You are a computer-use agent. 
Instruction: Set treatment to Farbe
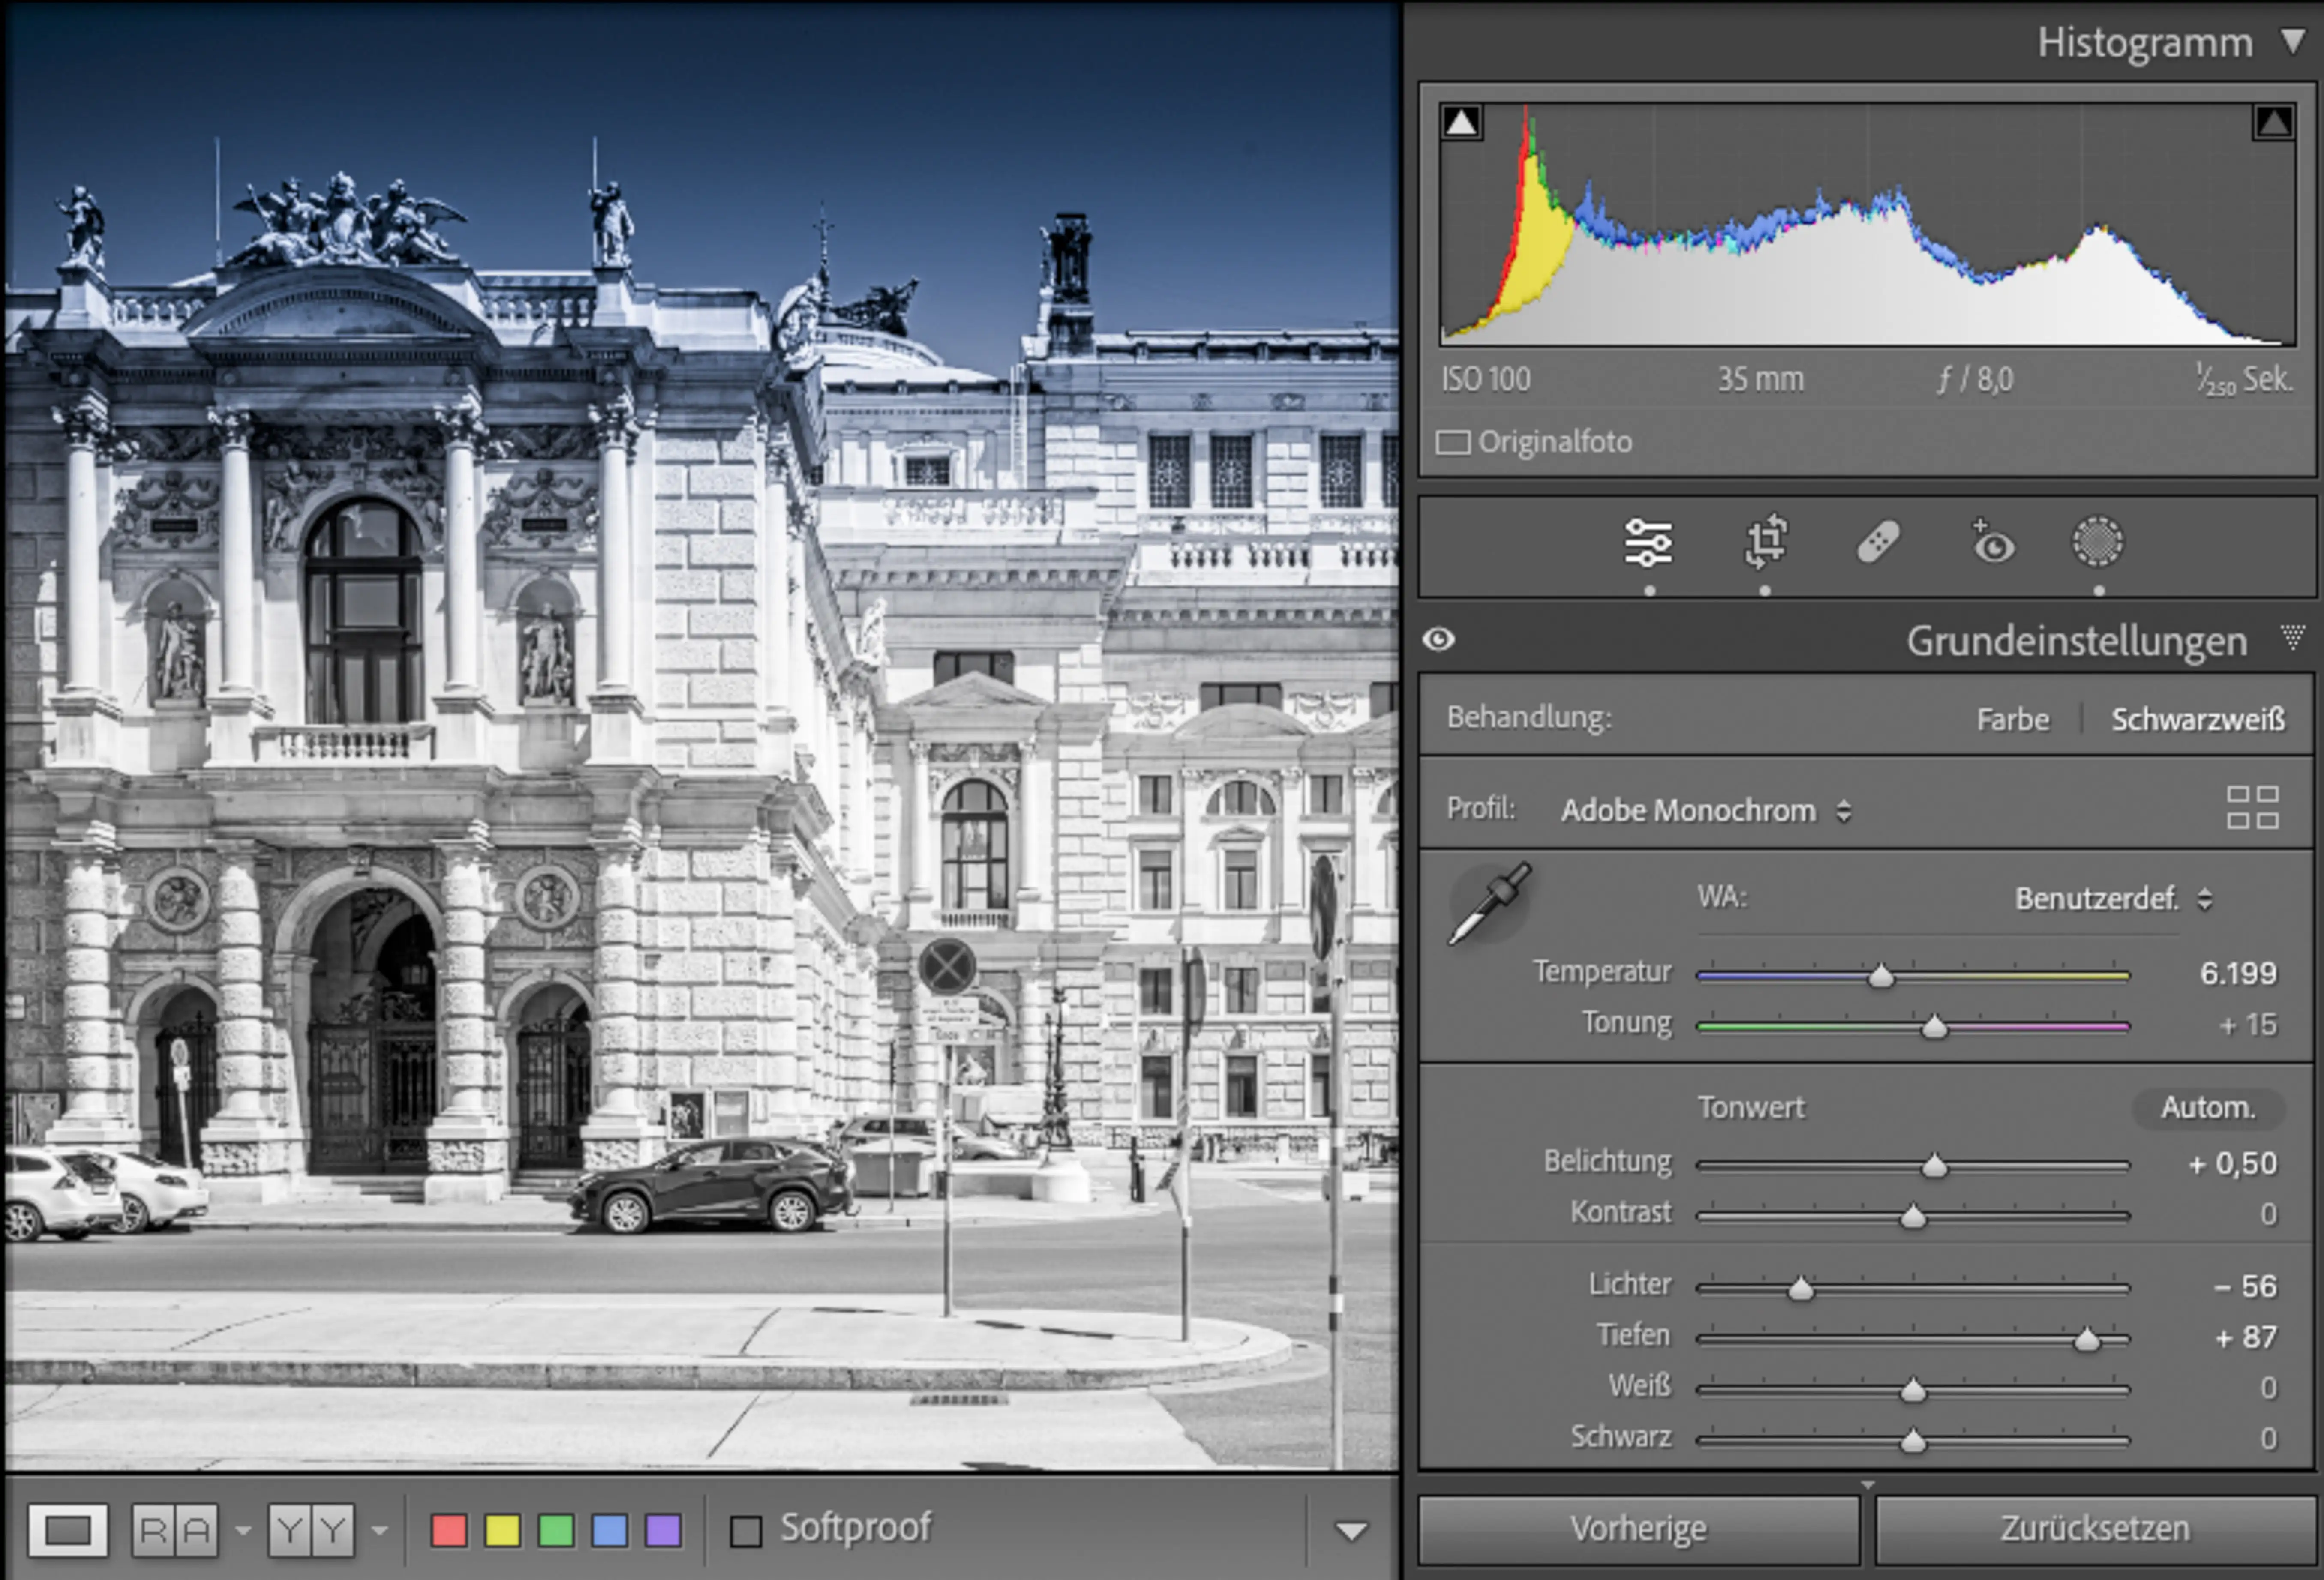pos(2012,719)
